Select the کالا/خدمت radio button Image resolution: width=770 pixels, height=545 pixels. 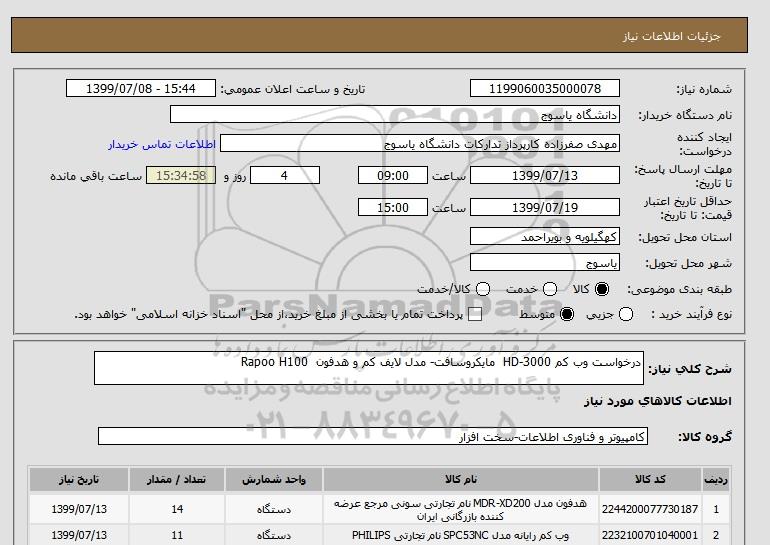click(x=483, y=289)
